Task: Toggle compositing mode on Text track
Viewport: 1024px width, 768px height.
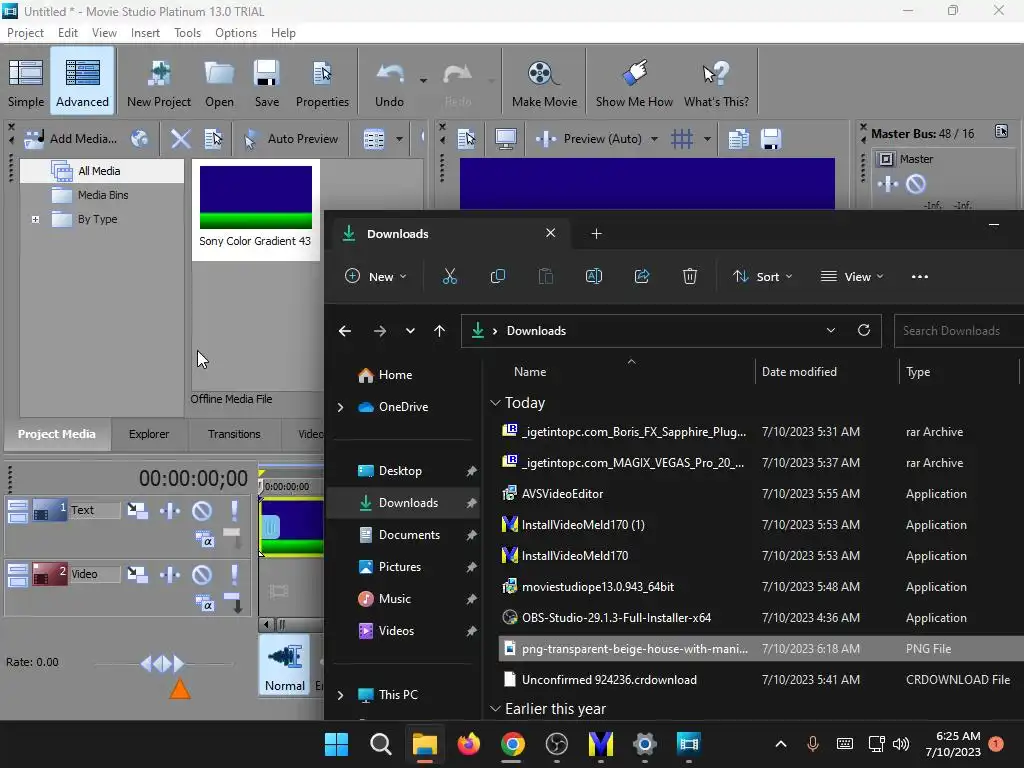Action: tap(204, 539)
